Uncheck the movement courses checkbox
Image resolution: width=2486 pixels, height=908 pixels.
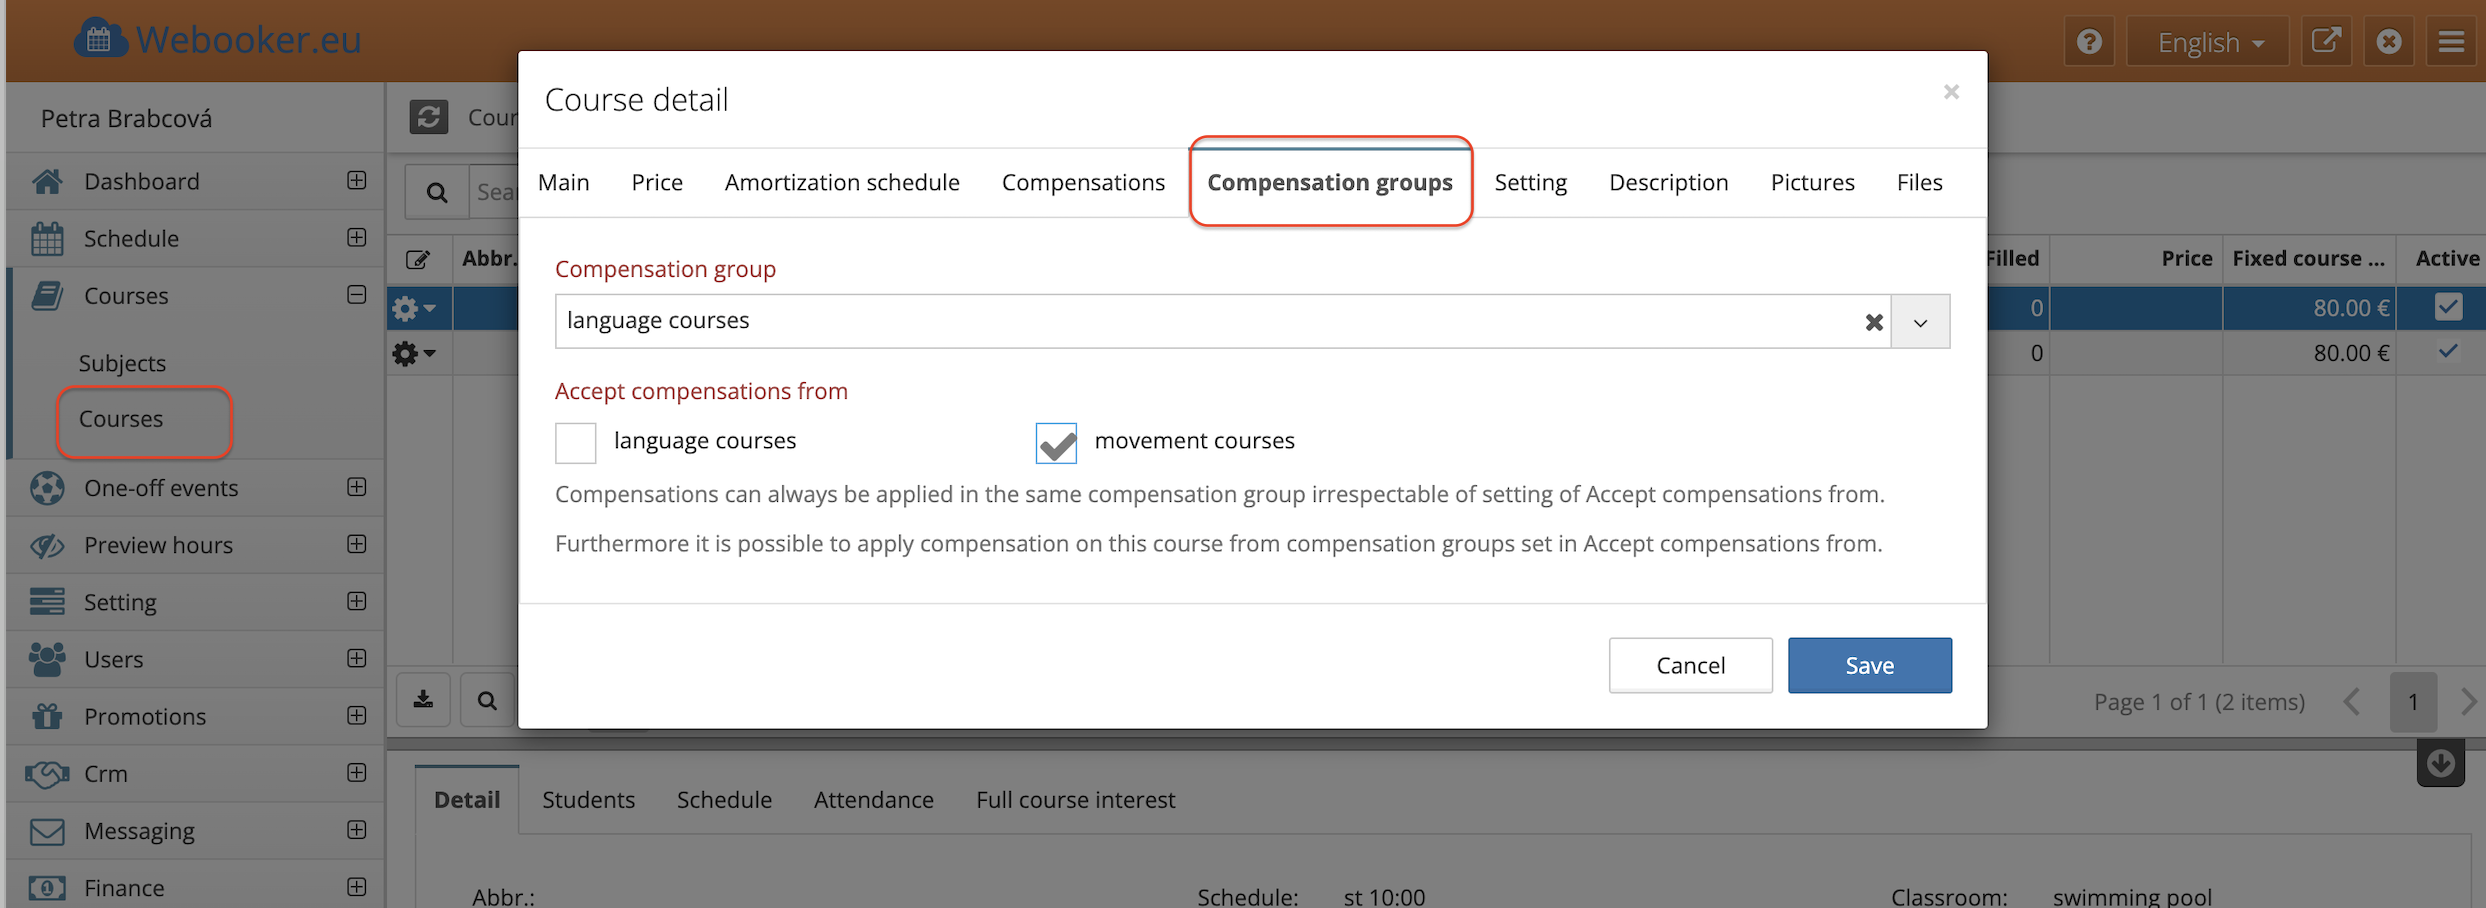tap(1056, 442)
